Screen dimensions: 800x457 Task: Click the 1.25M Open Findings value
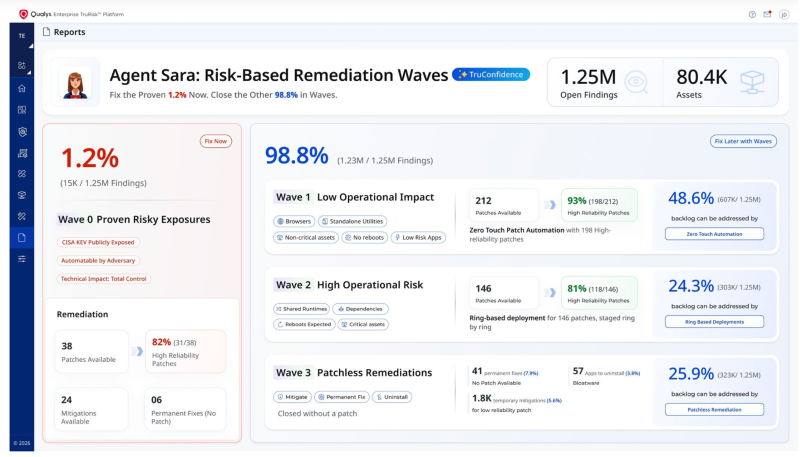point(588,78)
